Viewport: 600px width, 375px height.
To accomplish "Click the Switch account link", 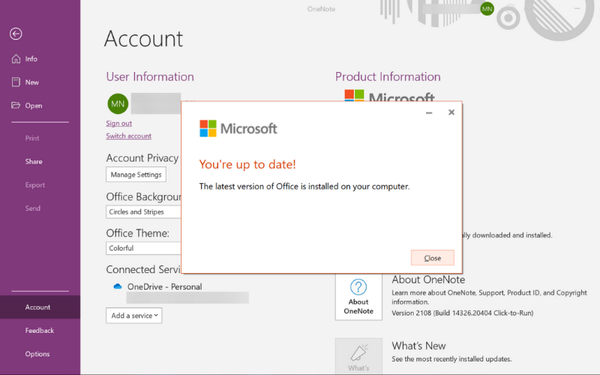I will click(x=129, y=136).
